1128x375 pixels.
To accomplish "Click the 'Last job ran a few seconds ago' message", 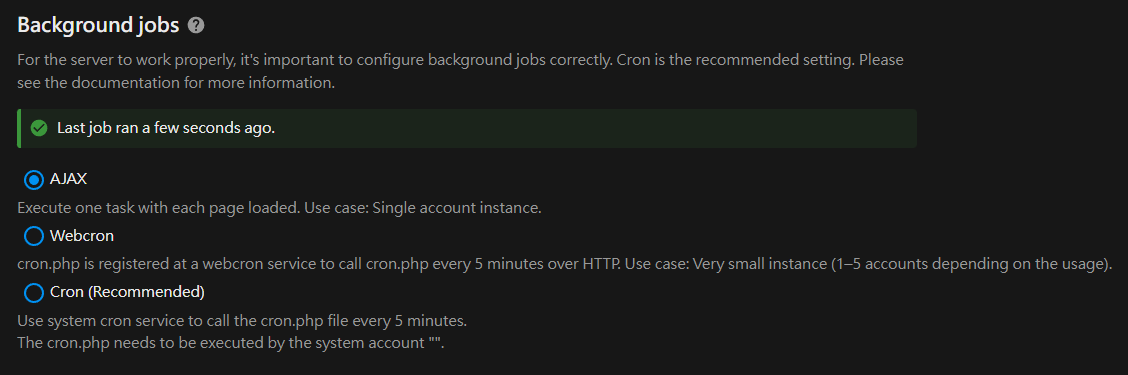I will point(166,129).
